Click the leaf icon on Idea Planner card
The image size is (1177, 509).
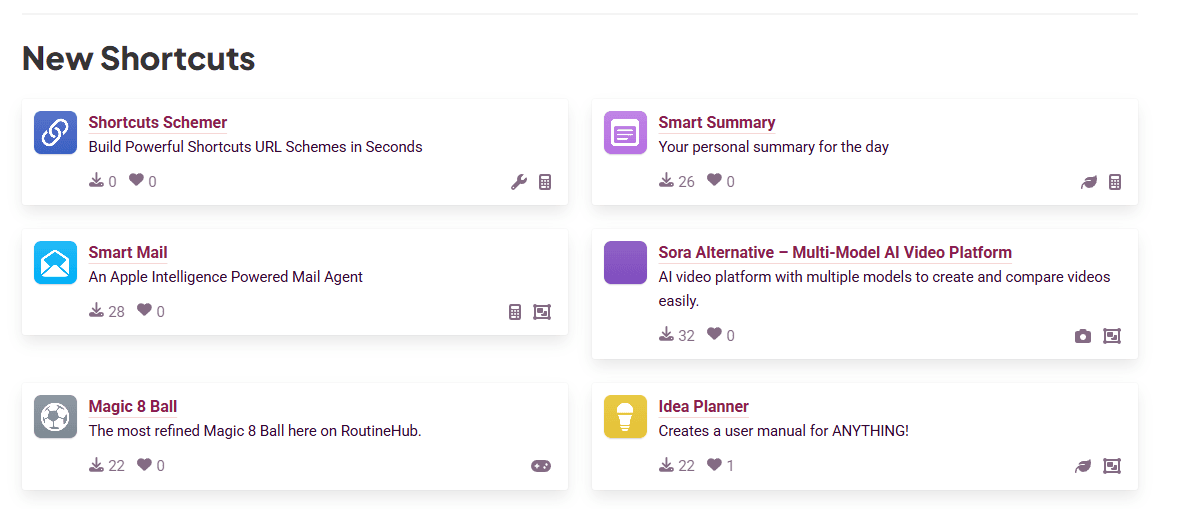click(1082, 466)
